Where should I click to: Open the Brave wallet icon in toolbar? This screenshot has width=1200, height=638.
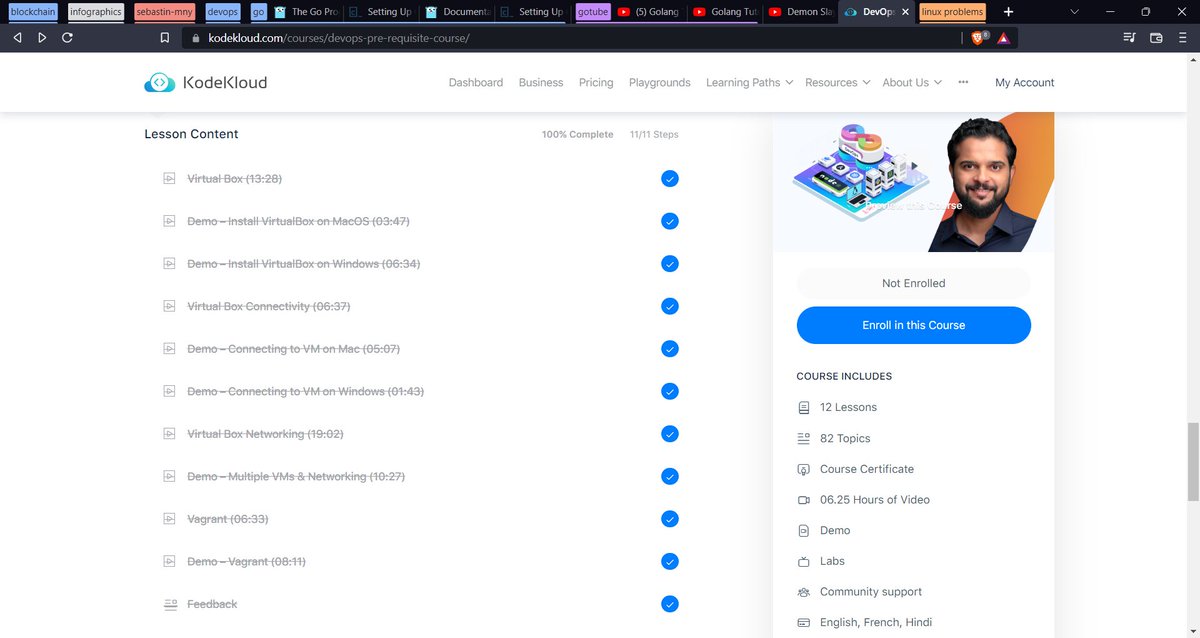1156,38
